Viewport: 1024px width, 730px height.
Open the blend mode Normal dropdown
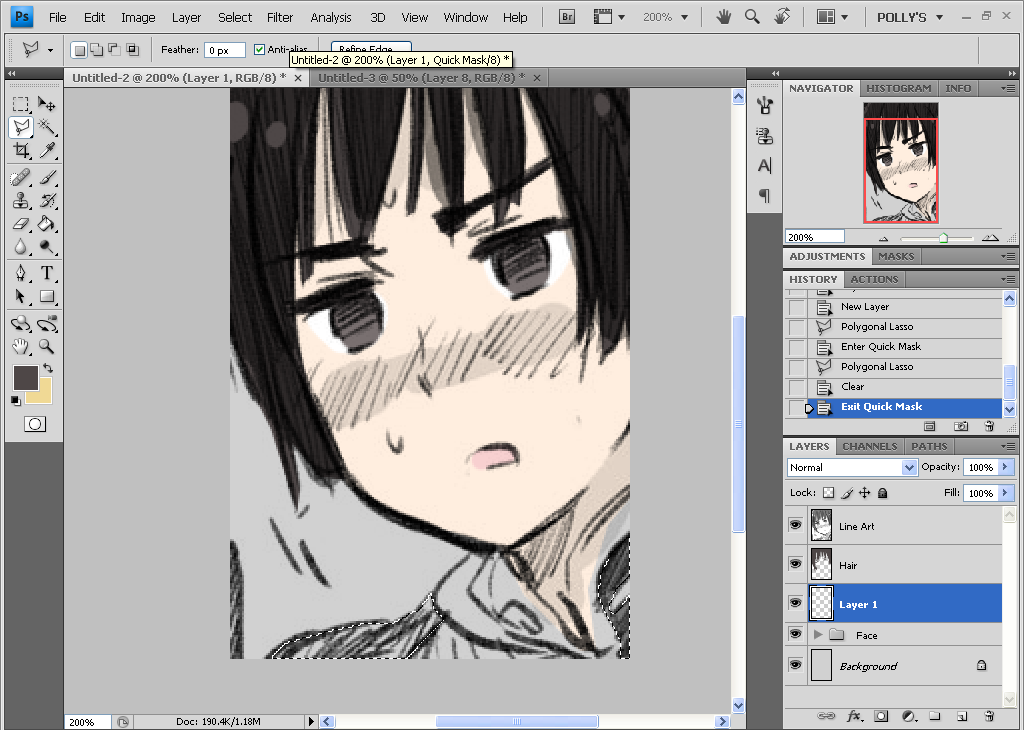(x=909, y=468)
